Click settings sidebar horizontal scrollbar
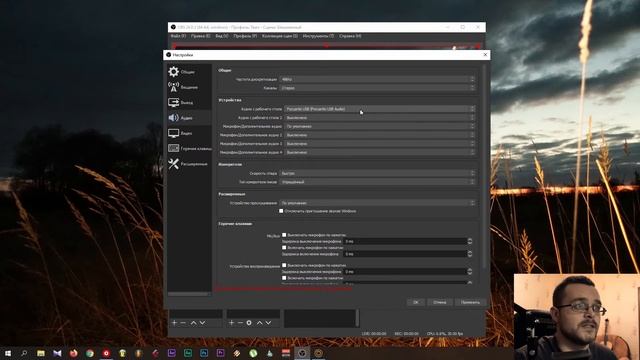This screenshot has width=640, height=360. click(x=189, y=293)
